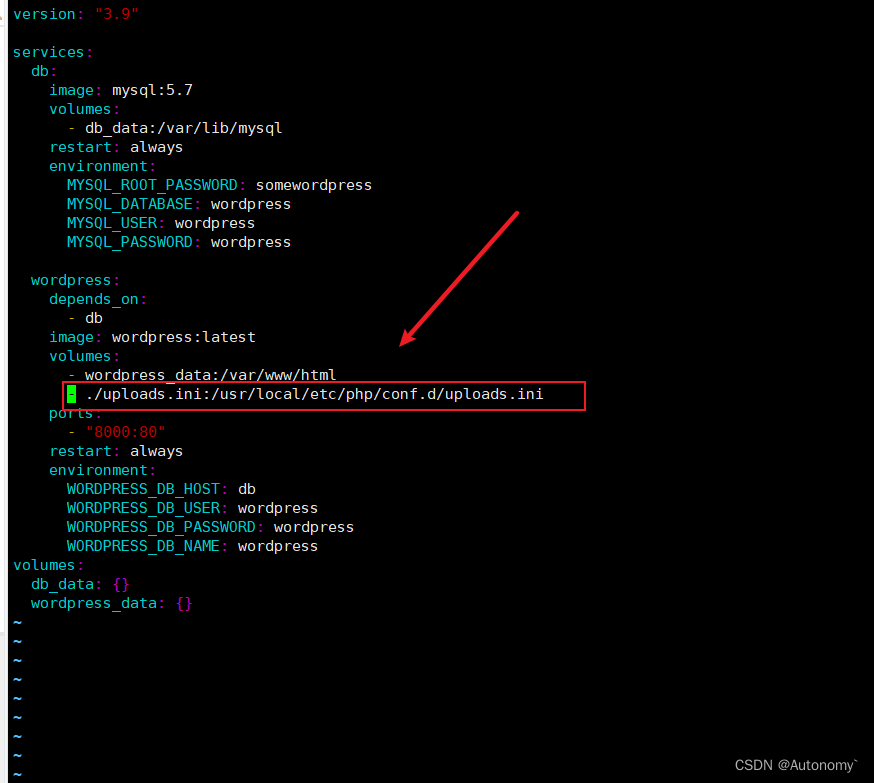Viewport: 874px width, 783px height.
Task: Click the MYSQL_USER: wordpress line
Action: [161, 223]
